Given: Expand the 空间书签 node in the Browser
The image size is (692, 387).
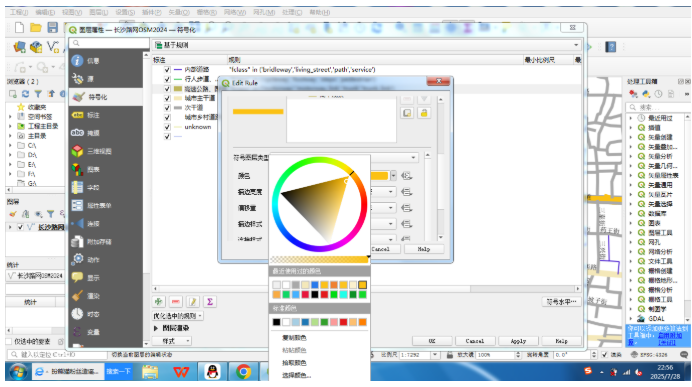Looking at the screenshot, I should click(x=10, y=116).
